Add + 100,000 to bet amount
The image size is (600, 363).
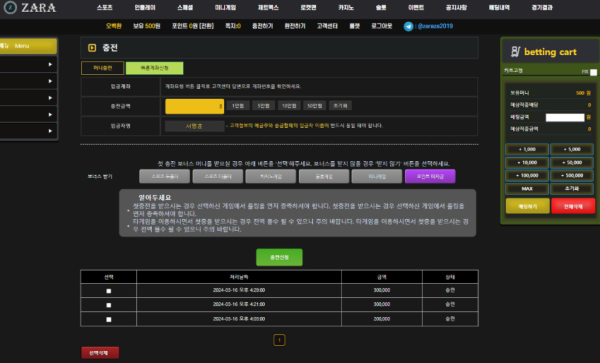click(x=527, y=176)
